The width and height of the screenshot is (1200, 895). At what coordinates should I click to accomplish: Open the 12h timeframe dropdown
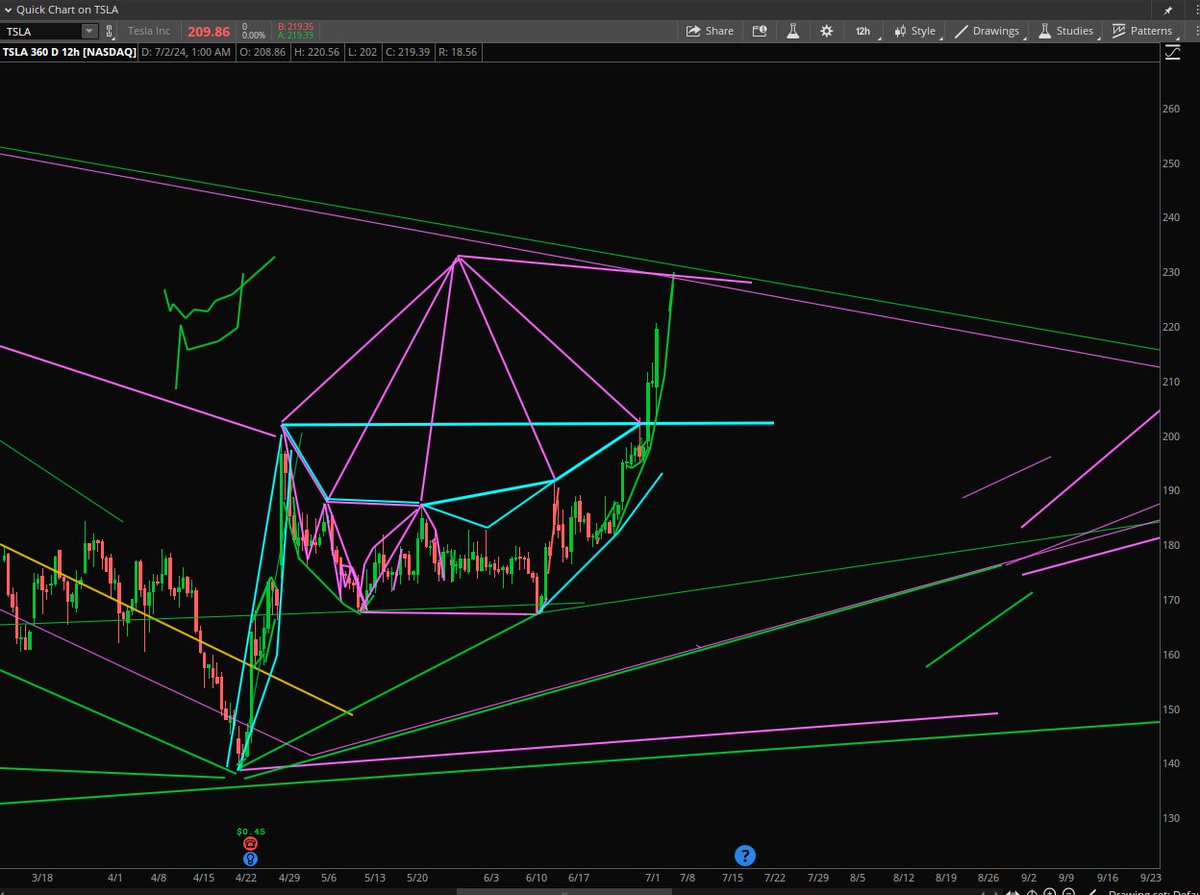pos(865,31)
